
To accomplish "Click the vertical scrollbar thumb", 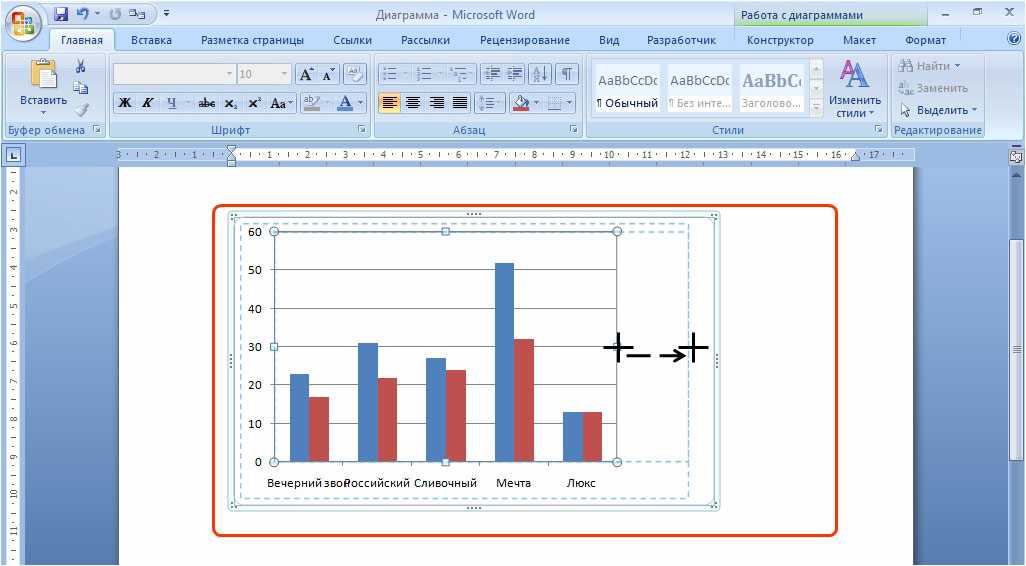I will 1016,349.
